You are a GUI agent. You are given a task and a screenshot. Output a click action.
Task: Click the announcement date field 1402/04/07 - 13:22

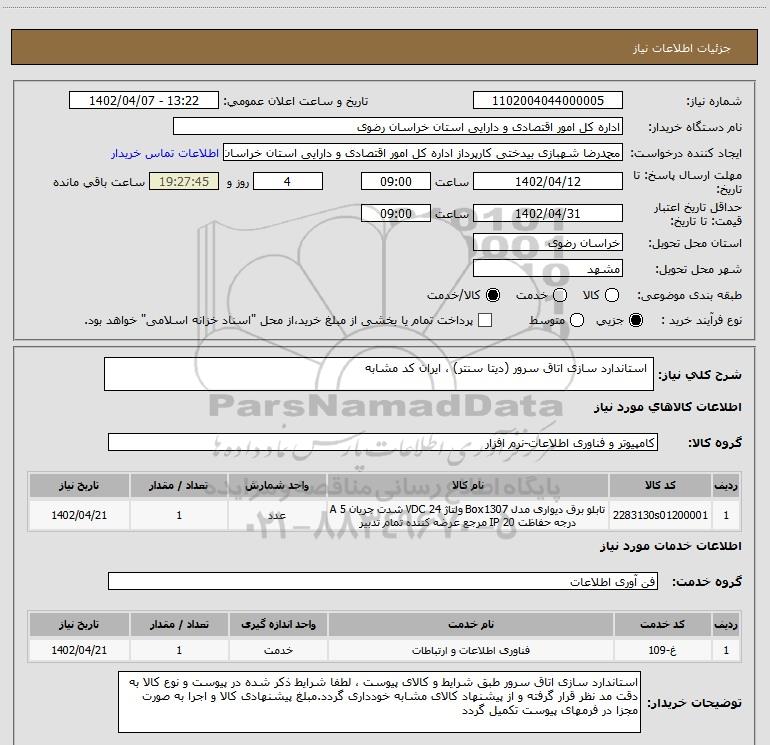click(x=144, y=101)
